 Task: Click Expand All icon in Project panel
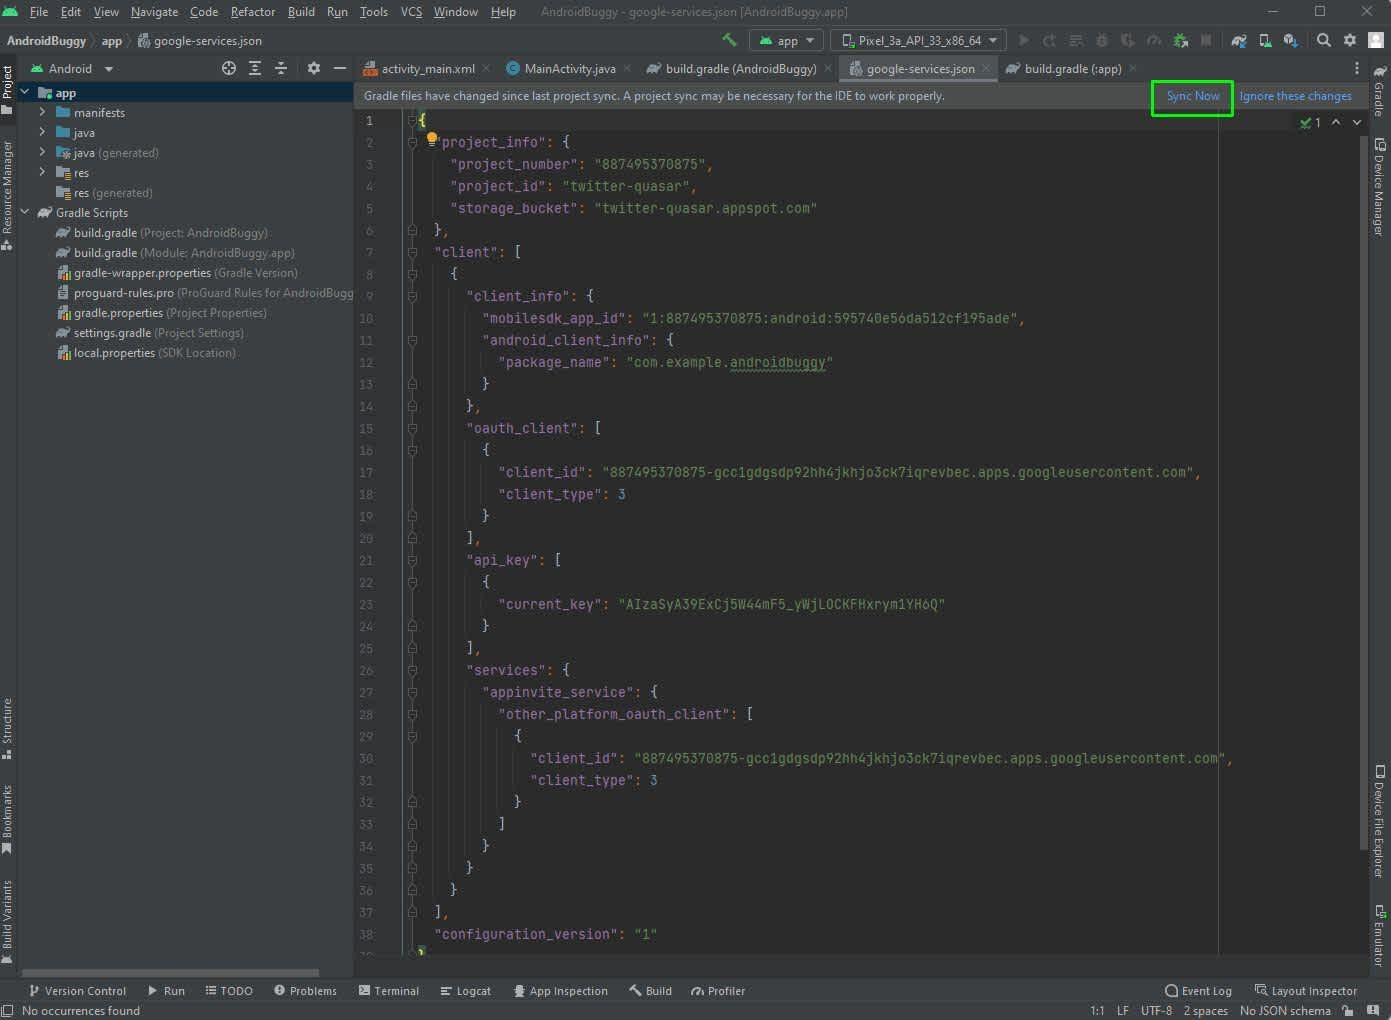click(x=255, y=68)
